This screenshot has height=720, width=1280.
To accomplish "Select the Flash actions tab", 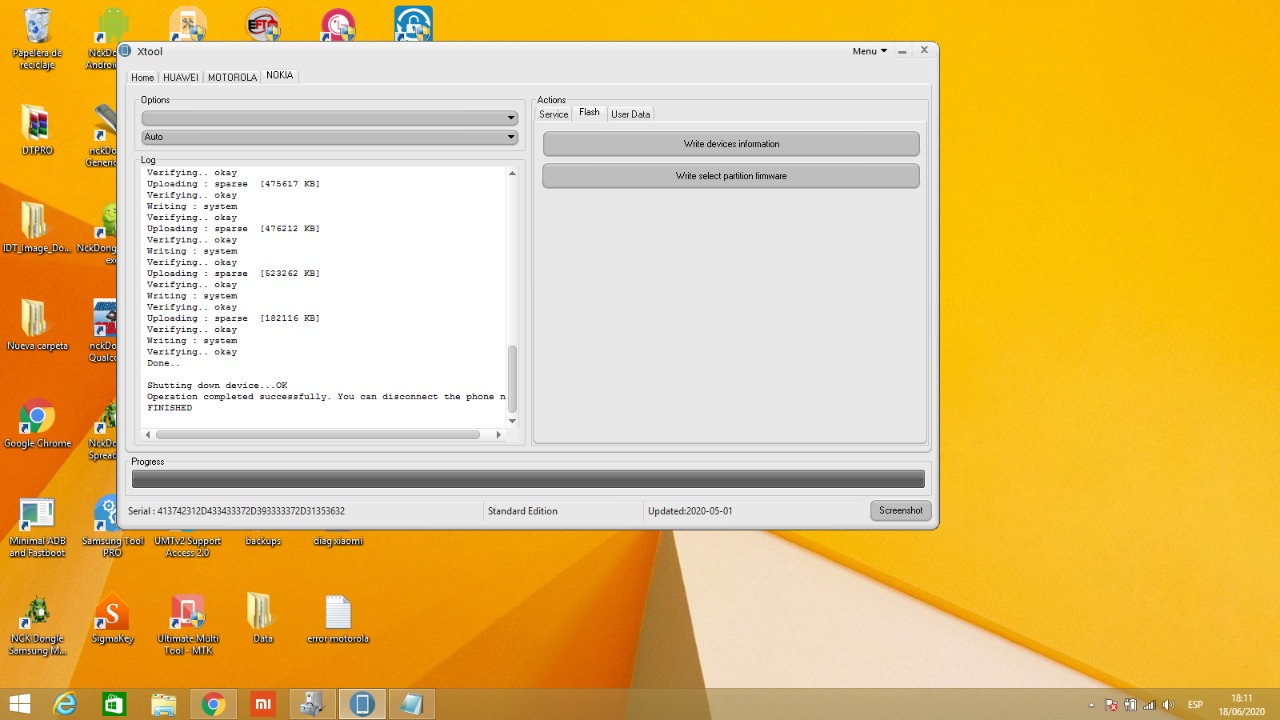I will click(x=589, y=113).
